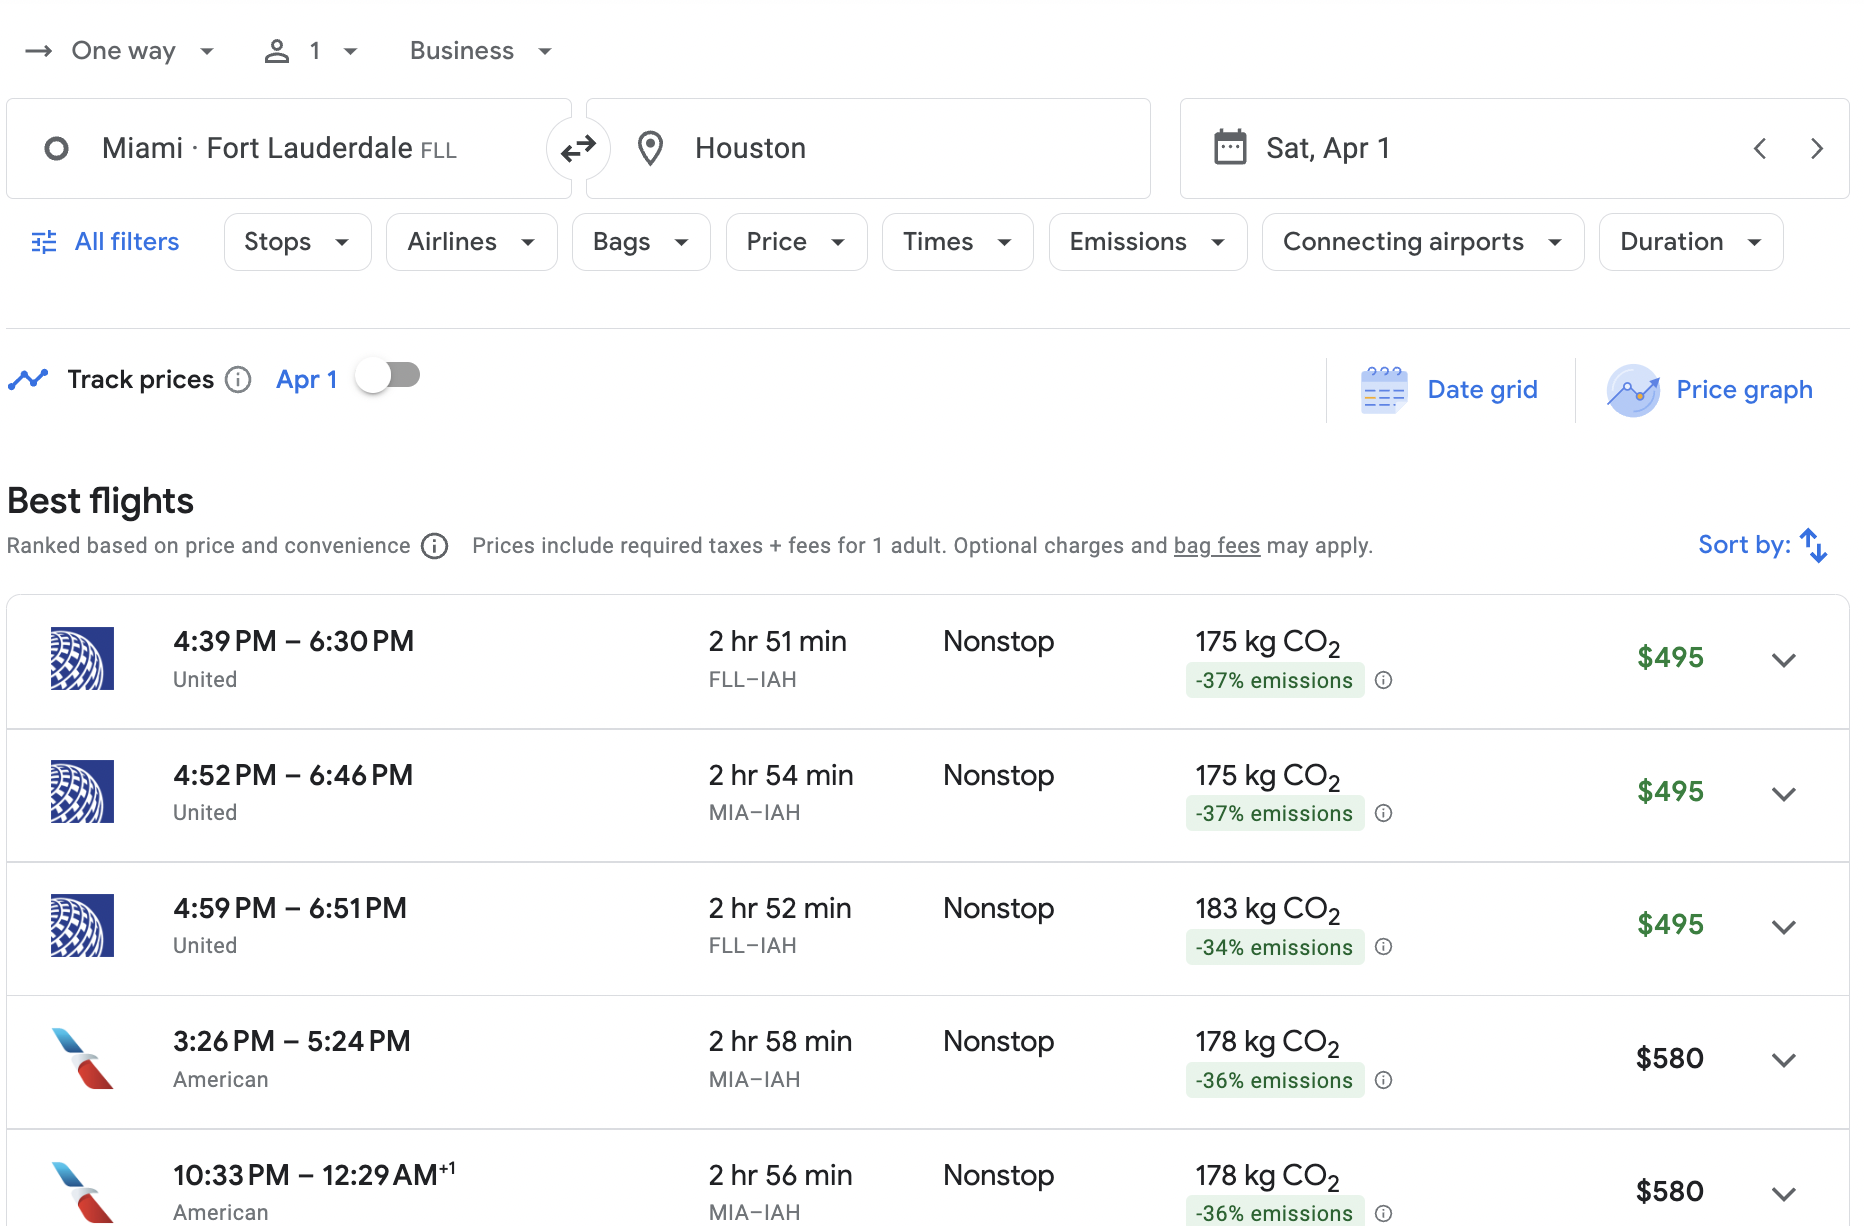1864x1226 pixels.
Task: Click emissions info icon for 4:52 PM flight
Action: pos(1384,813)
